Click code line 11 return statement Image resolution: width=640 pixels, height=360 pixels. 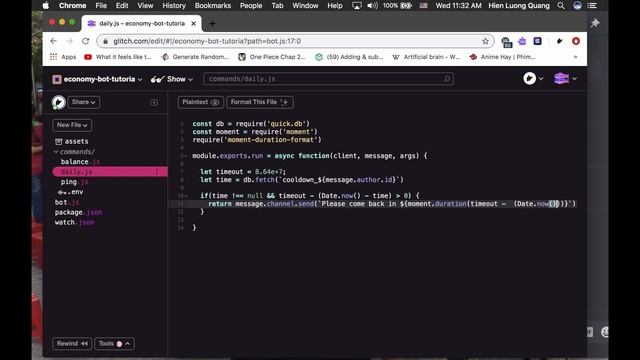tap(391, 204)
